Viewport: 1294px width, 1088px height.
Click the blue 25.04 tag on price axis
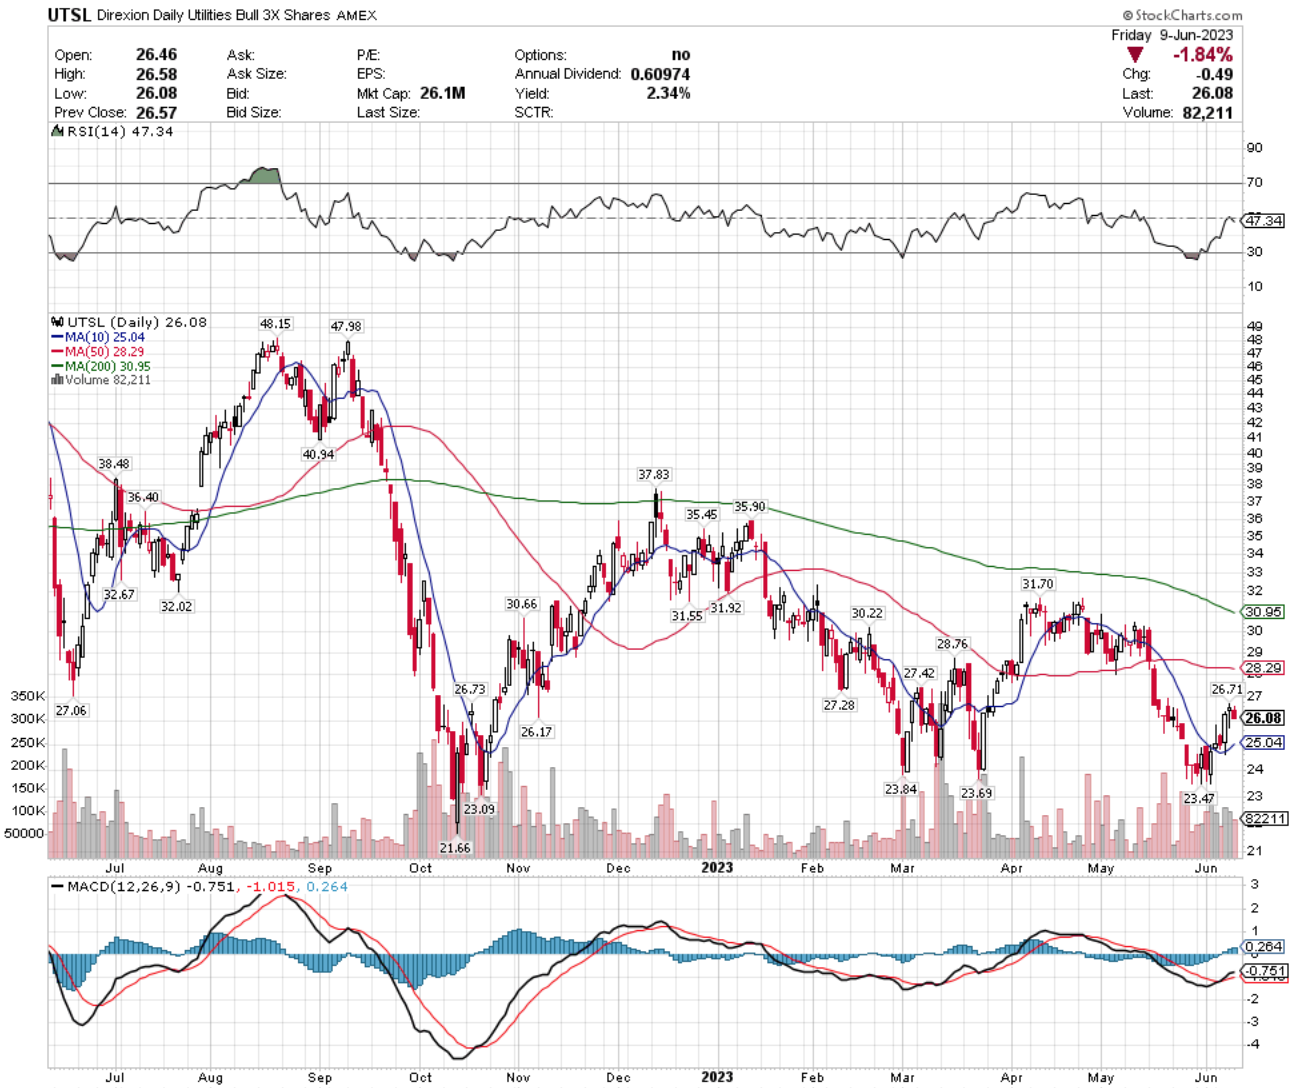tap(1264, 743)
